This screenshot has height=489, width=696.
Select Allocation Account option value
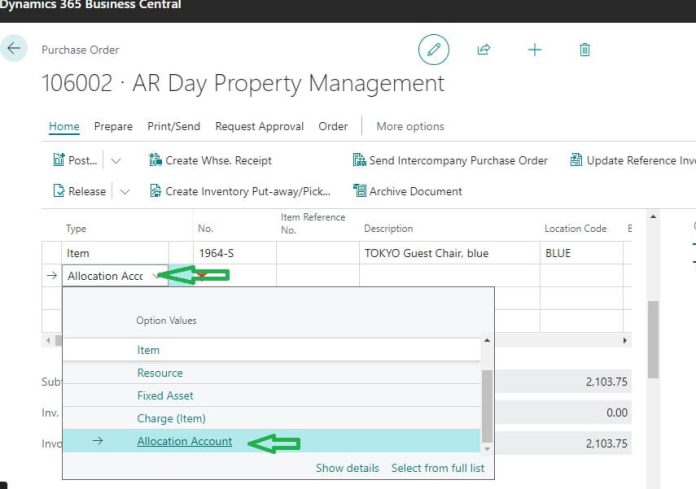(184, 441)
